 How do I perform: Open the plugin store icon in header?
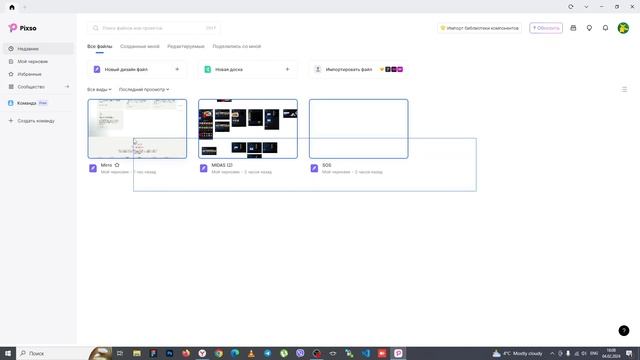click(573, 28)
